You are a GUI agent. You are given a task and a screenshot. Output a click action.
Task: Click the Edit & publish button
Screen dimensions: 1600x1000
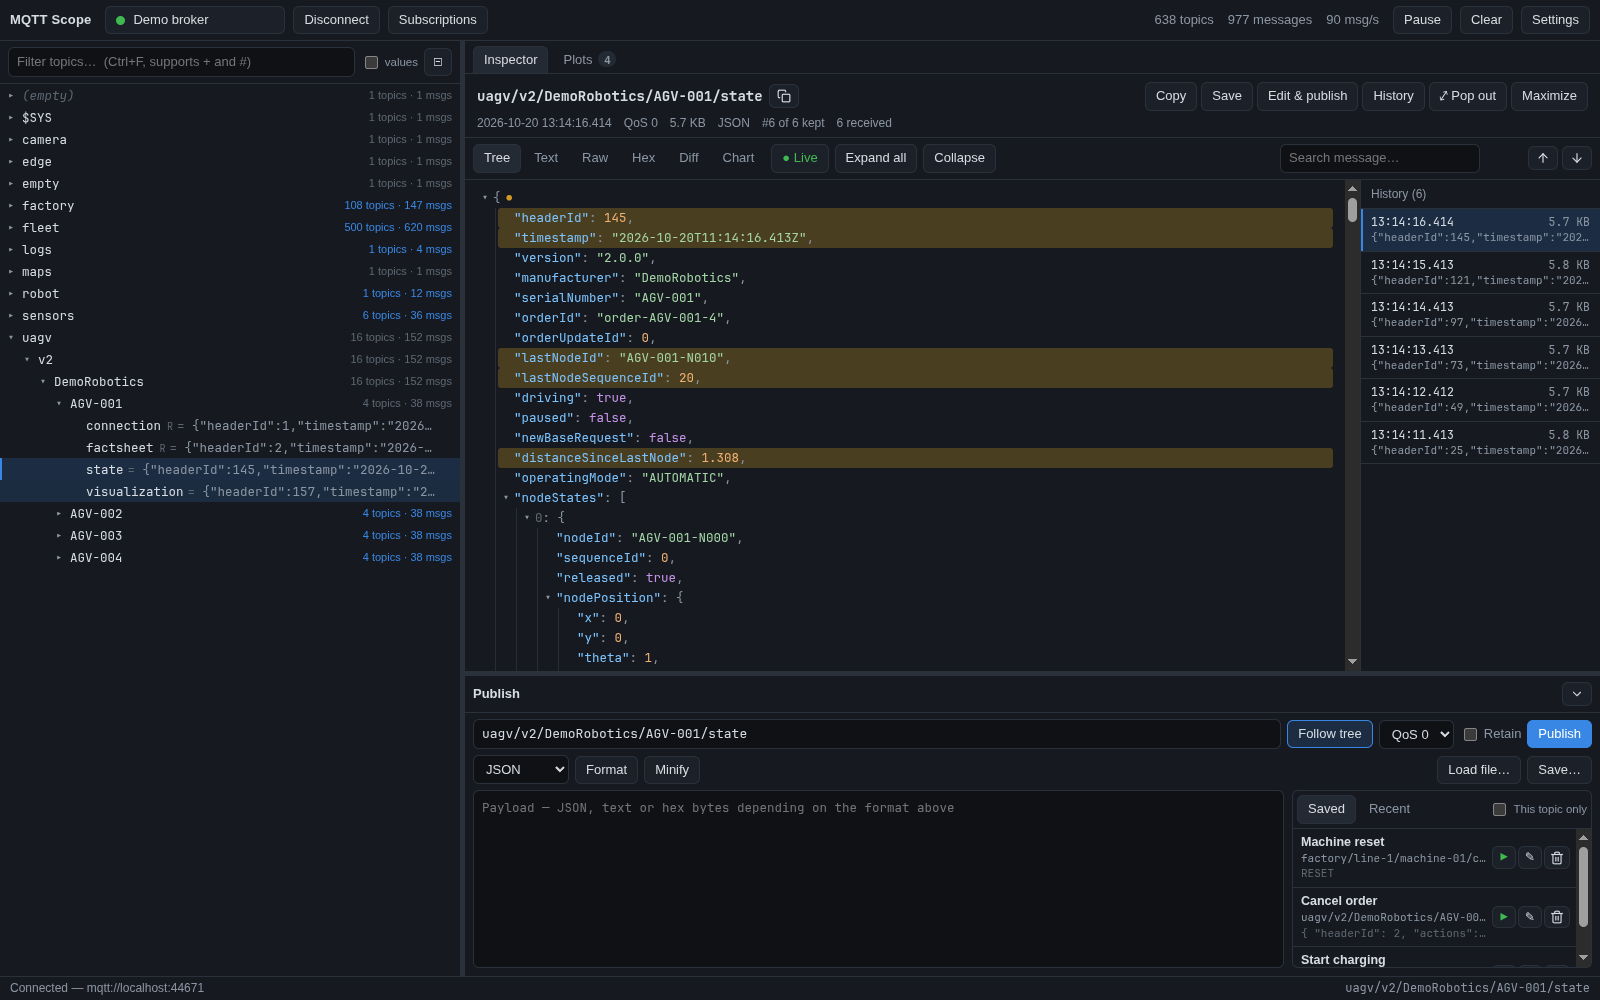[1307, 96]
